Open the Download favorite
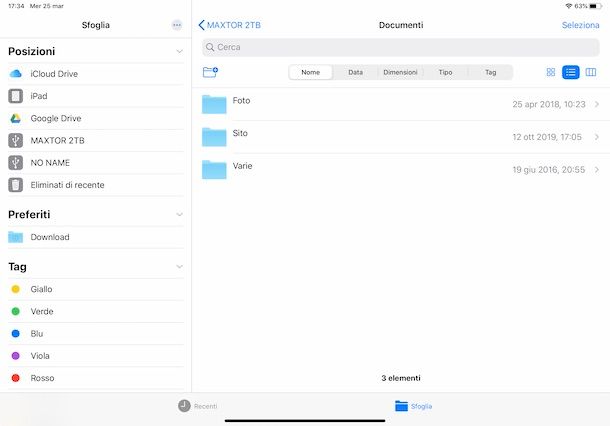610x426 pixels. click(96, 237)
